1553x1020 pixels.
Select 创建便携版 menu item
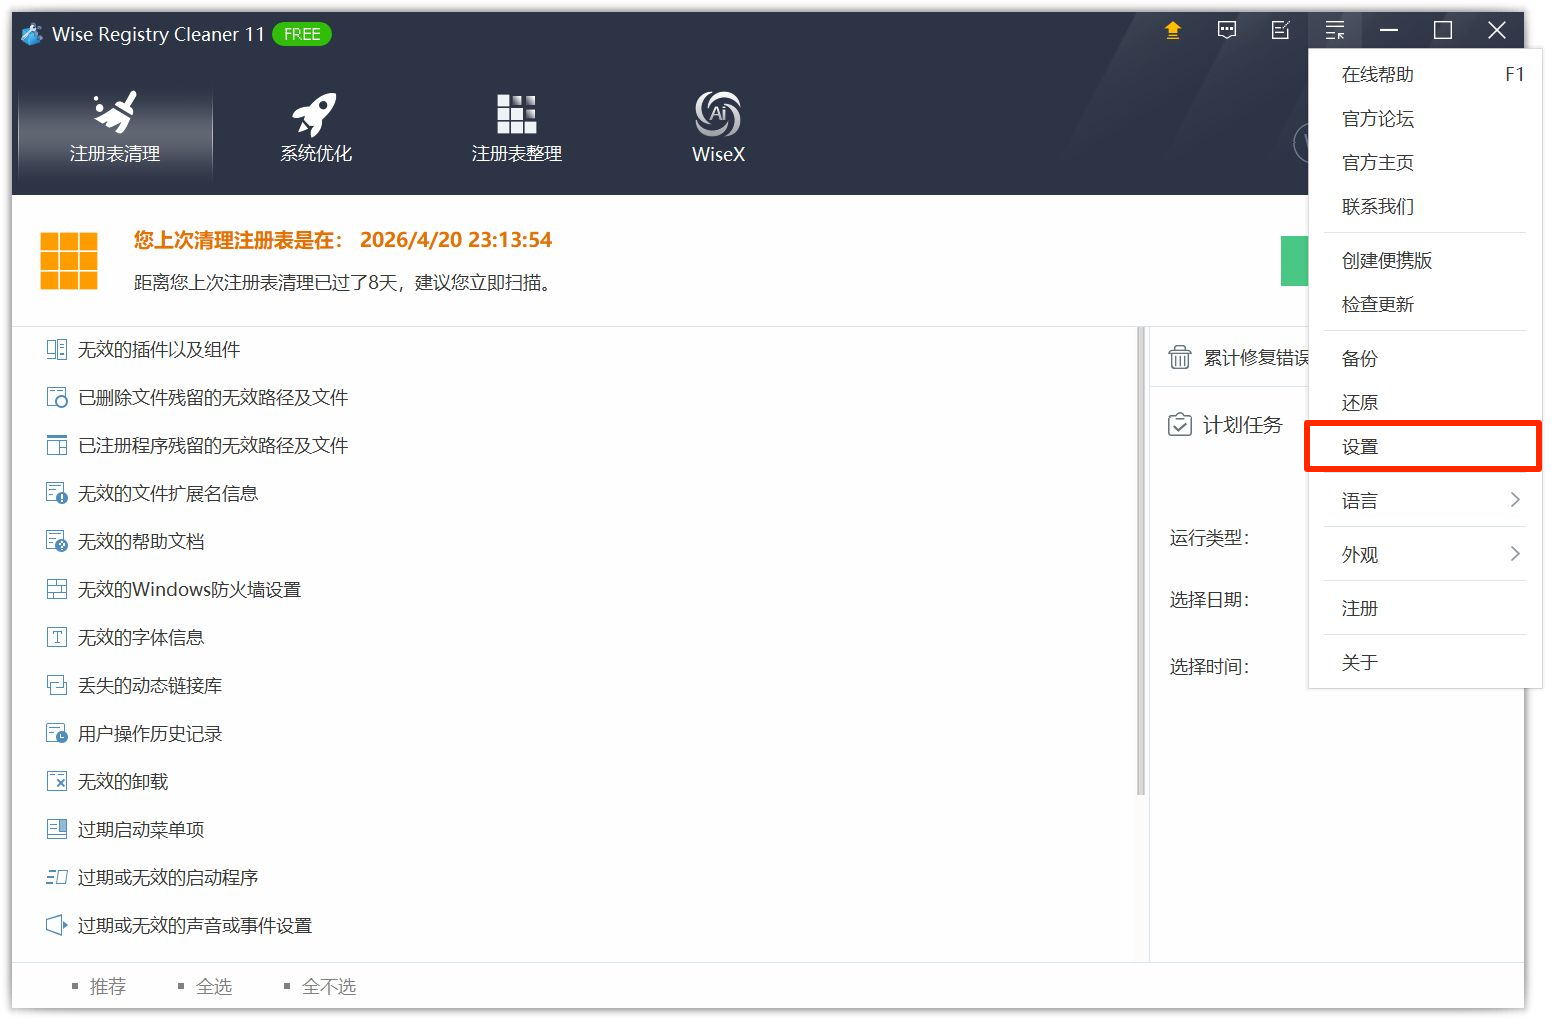(1425, 261)
